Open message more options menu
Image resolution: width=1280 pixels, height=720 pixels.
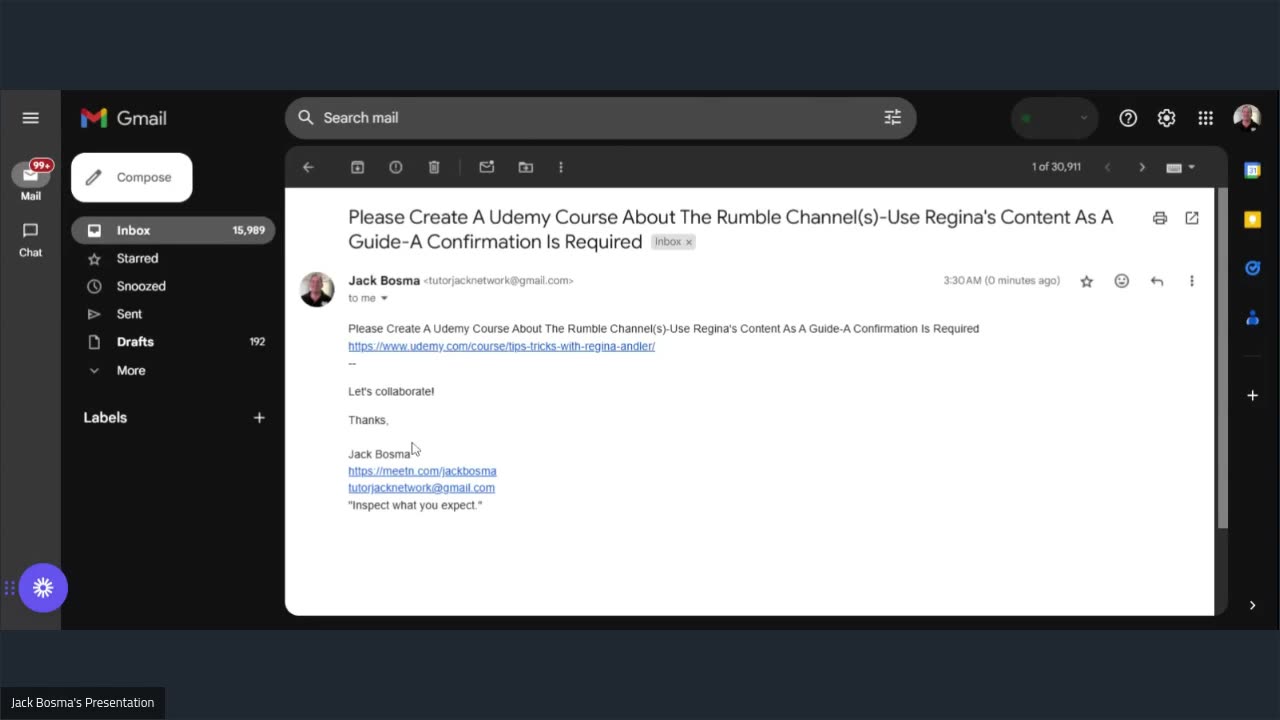1192,282
